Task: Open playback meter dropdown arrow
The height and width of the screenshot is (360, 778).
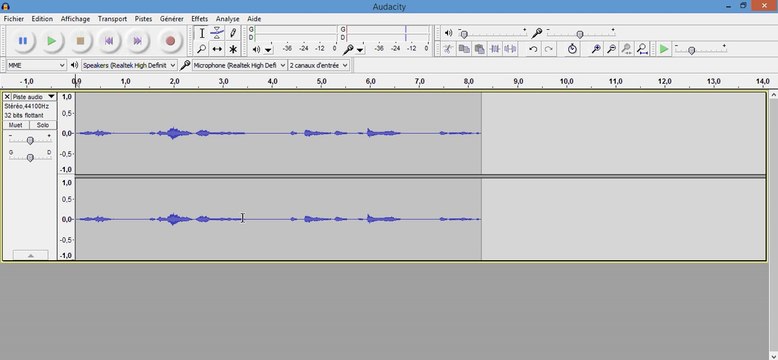Action: (268, 50)
